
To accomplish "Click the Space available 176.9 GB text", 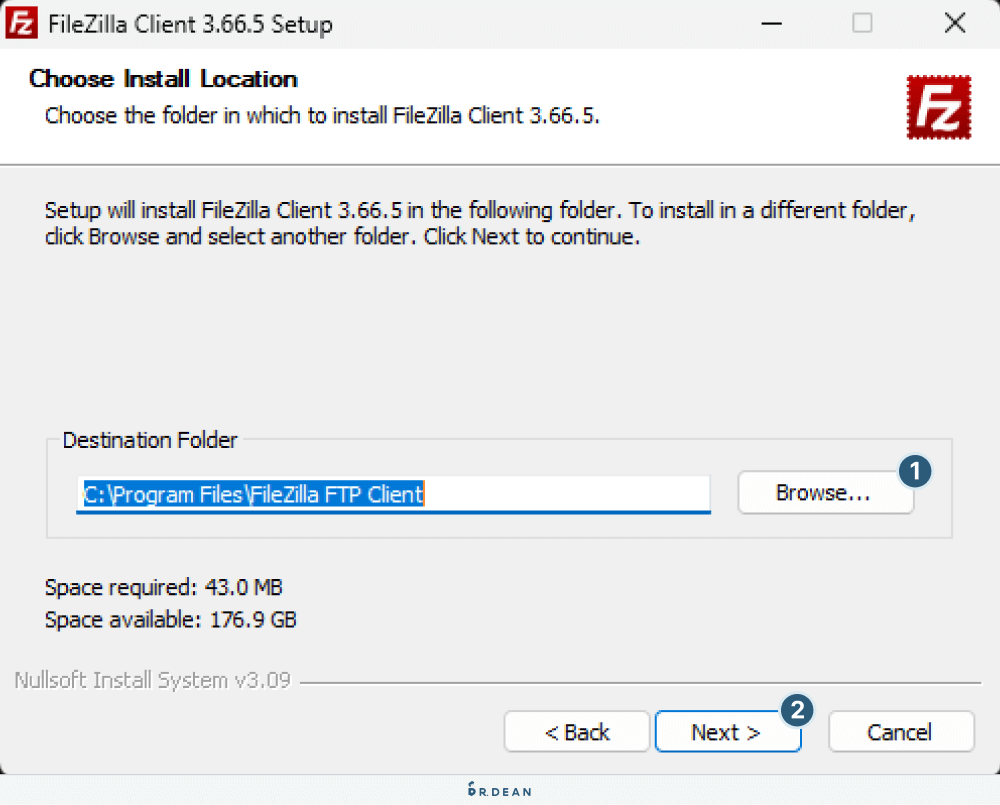I will point(171,620).
